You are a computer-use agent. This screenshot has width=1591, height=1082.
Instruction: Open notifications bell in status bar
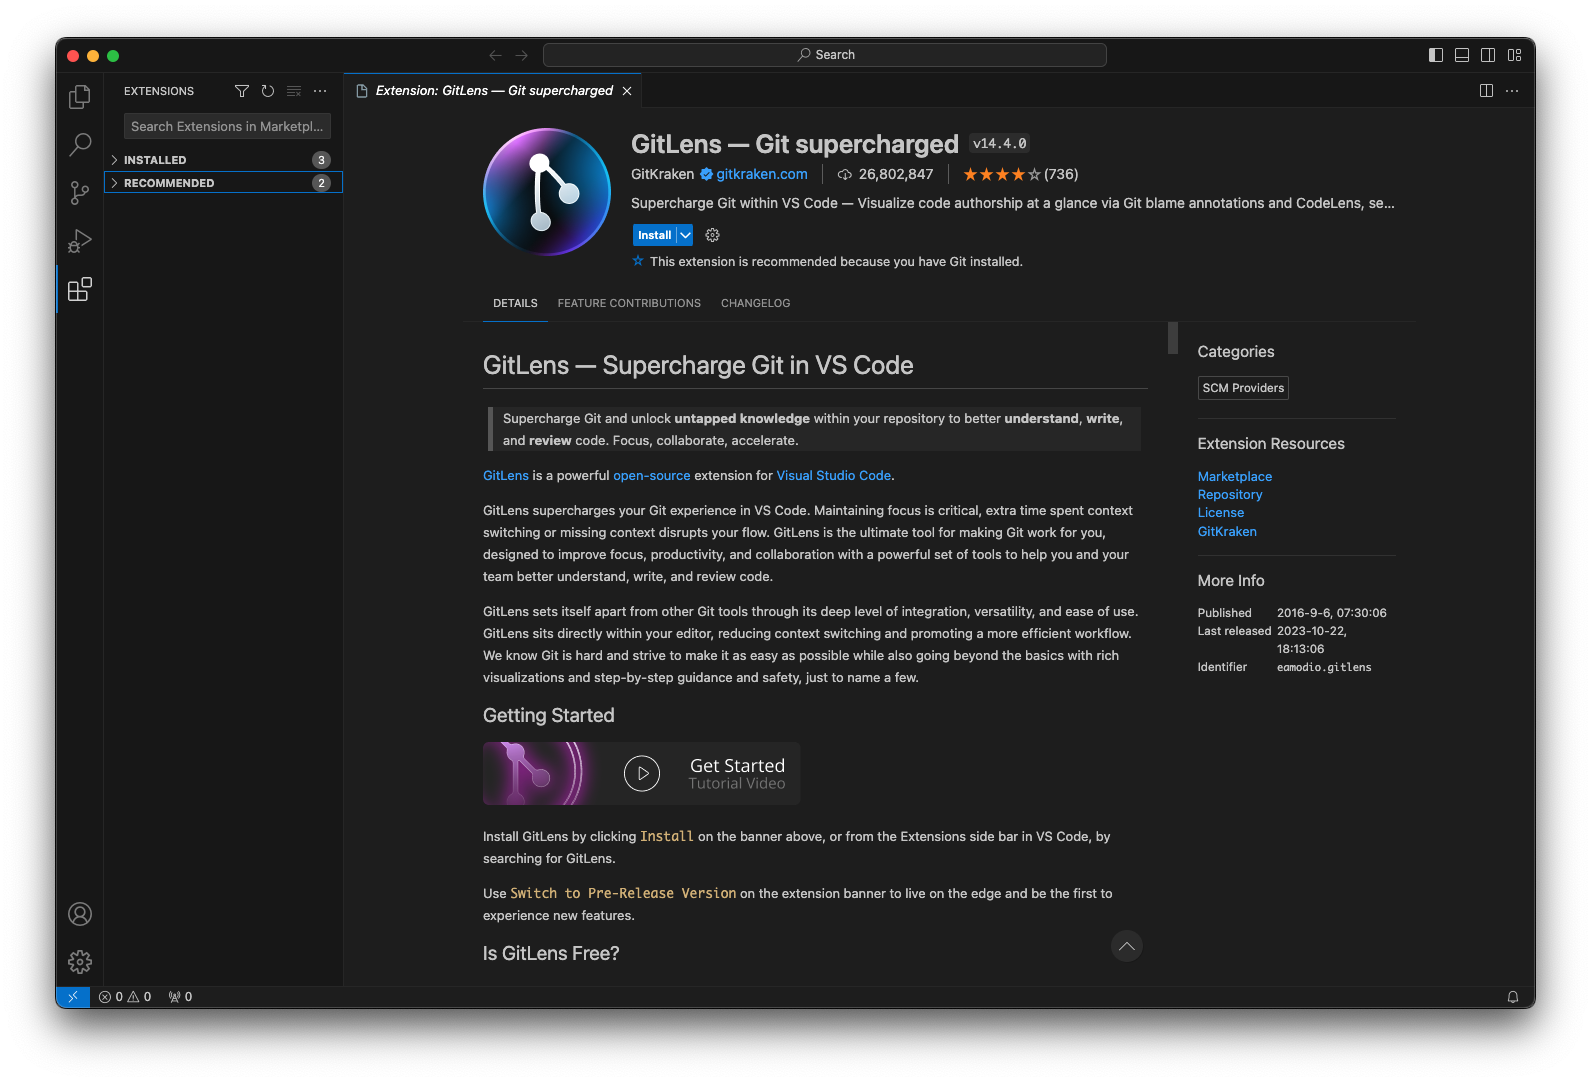[1513, 997]
